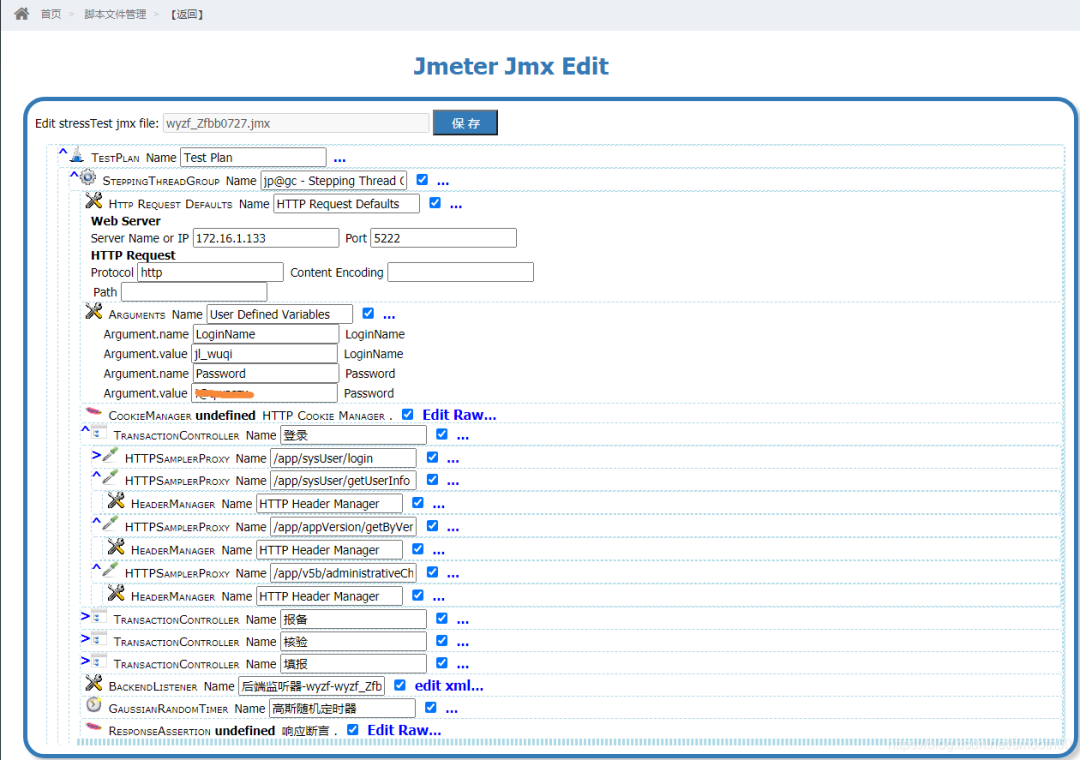Click the ellipsis next to Test Plan name

tap(340, 158)
